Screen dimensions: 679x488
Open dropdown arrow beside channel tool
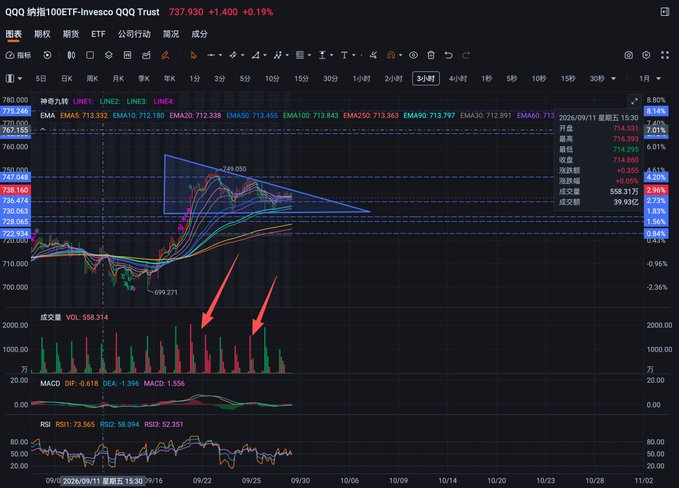[242, 55]
